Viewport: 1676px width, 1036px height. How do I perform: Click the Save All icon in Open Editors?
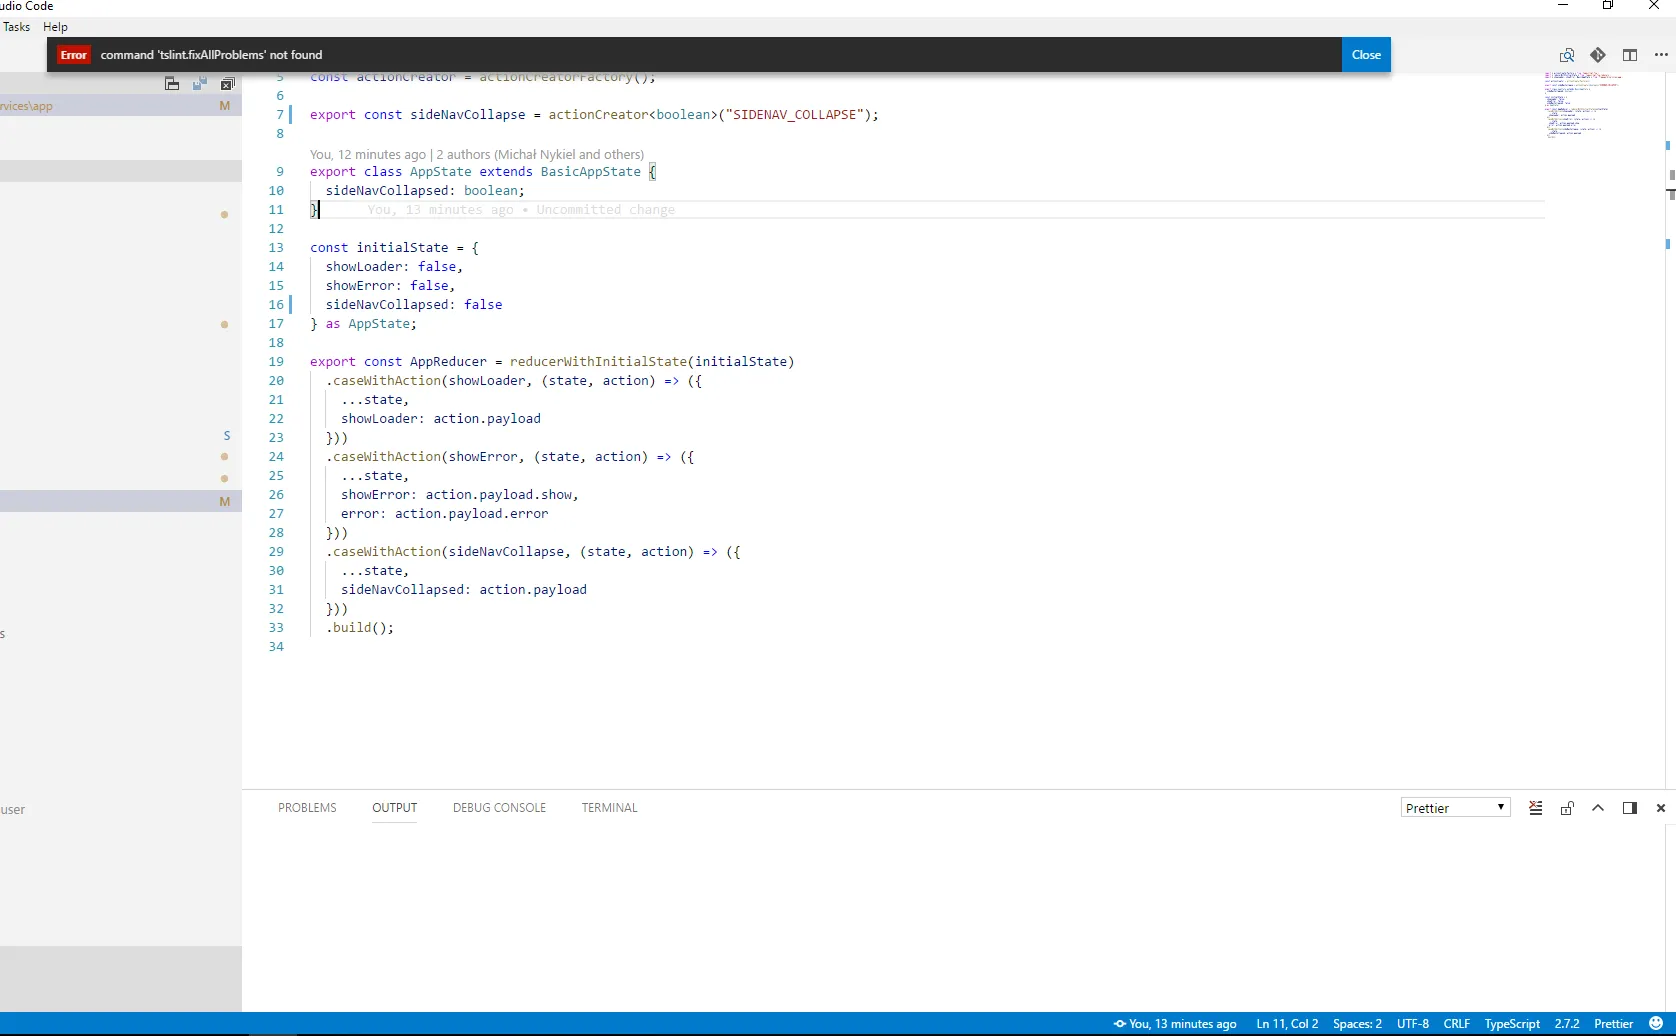click(200, 84)
